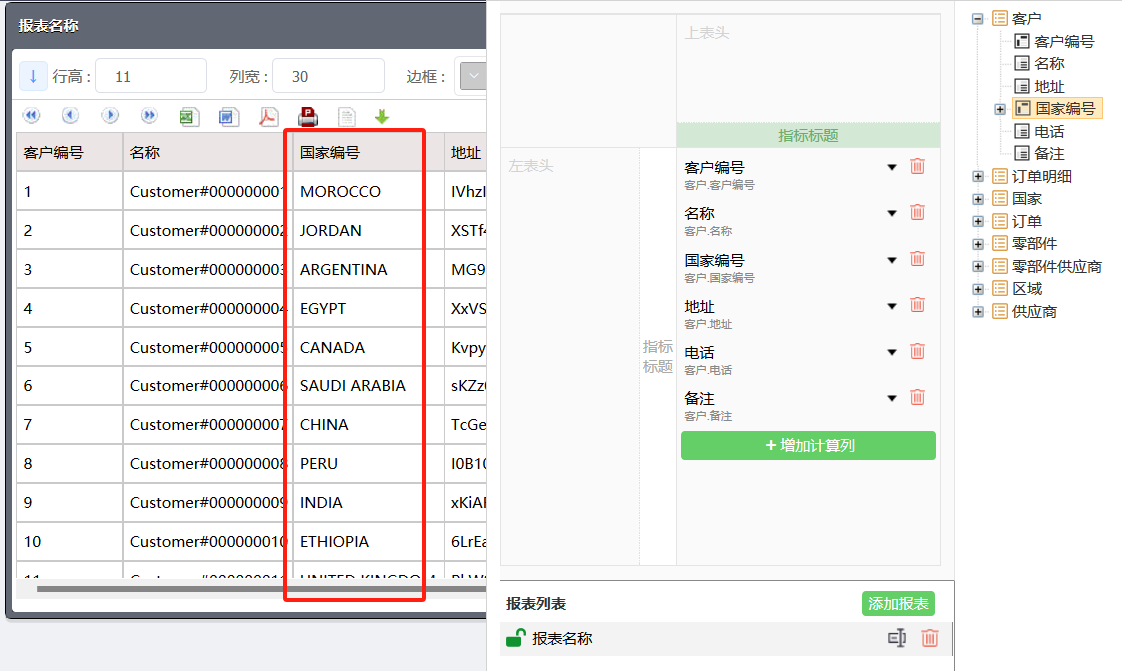Go to the previous report page
Screen dimensions: 1122x671
coord(70,115)
